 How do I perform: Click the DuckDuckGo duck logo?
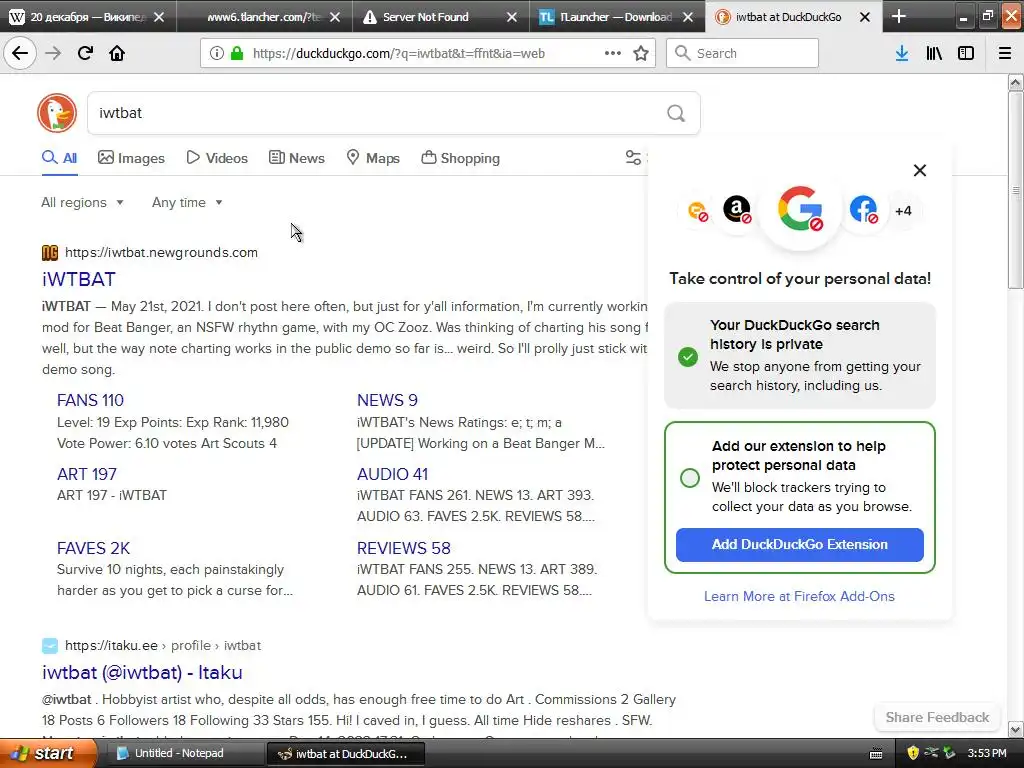click(57, 113)
